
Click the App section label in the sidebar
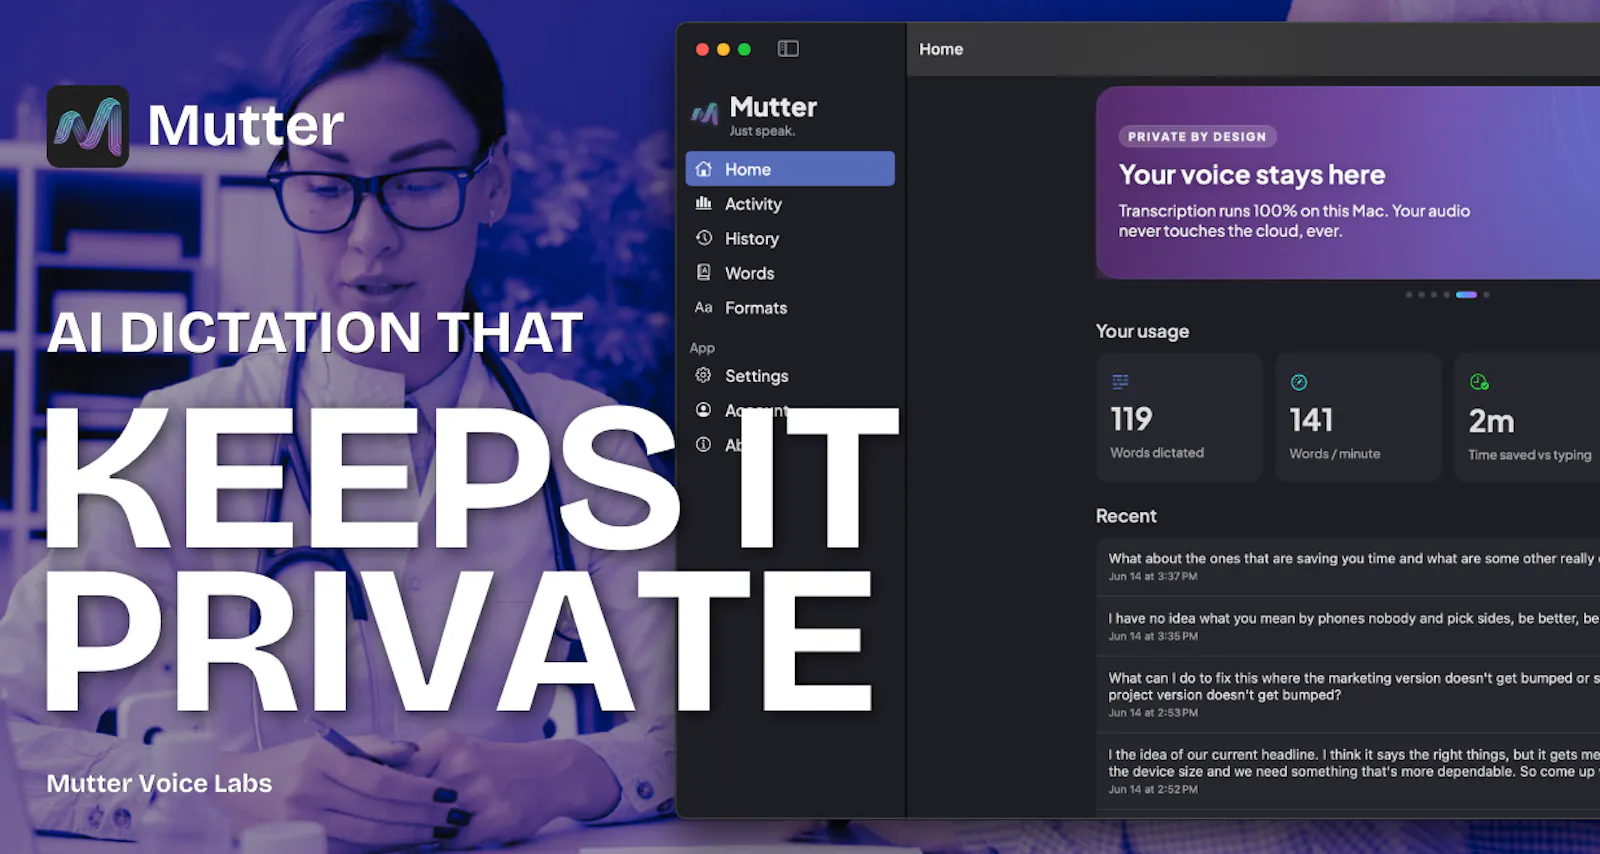pyautogui.click(x=702, y=348)
